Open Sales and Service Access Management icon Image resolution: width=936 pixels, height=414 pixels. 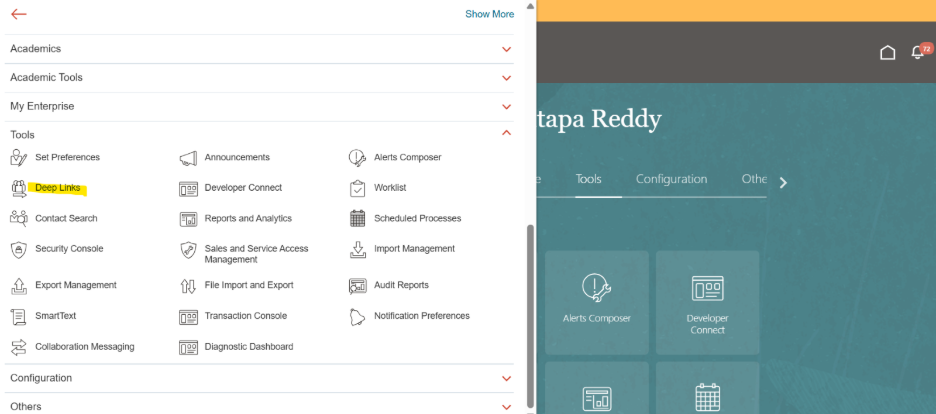click(188, 250)
